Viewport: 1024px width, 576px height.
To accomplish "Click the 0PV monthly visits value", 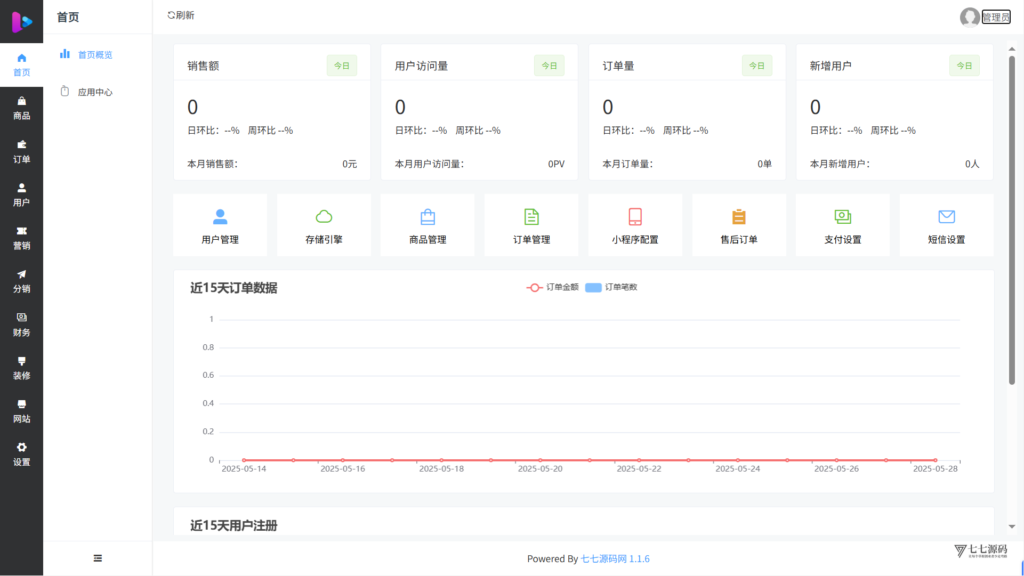I will tap(556, 164).
